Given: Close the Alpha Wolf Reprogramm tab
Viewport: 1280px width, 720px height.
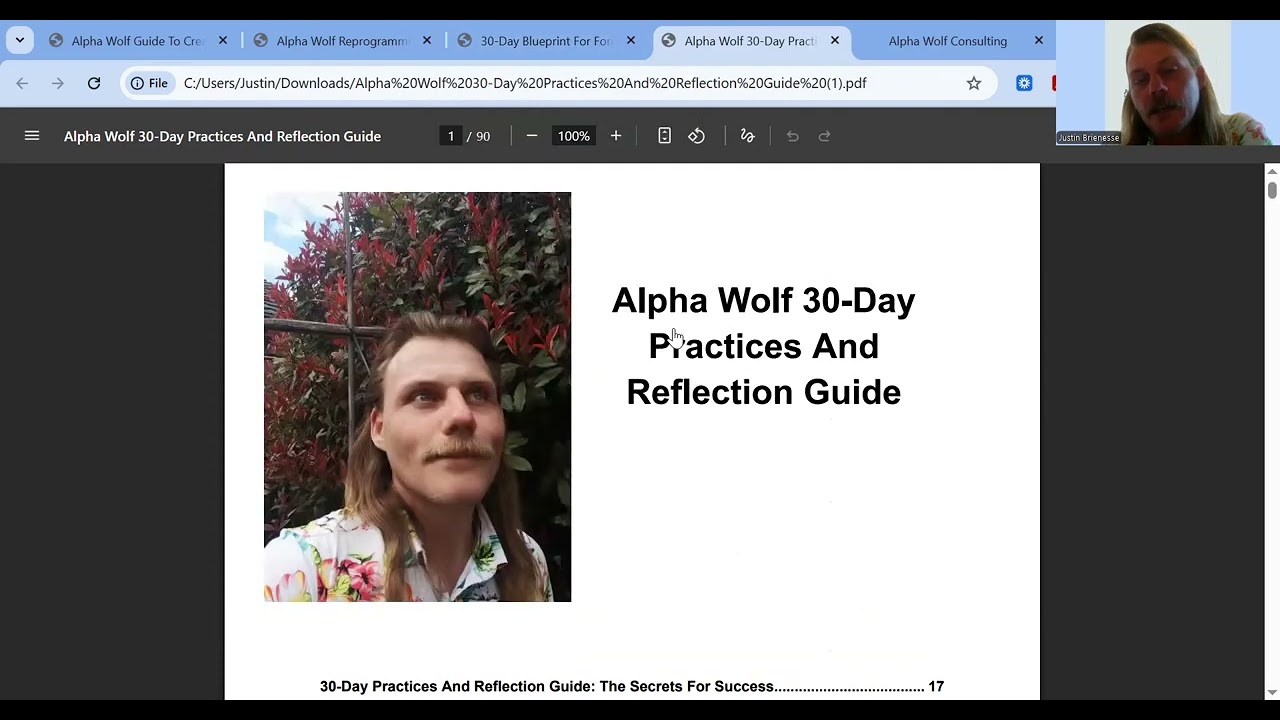Looking at the screenshot, I should [x=427, y=41].
